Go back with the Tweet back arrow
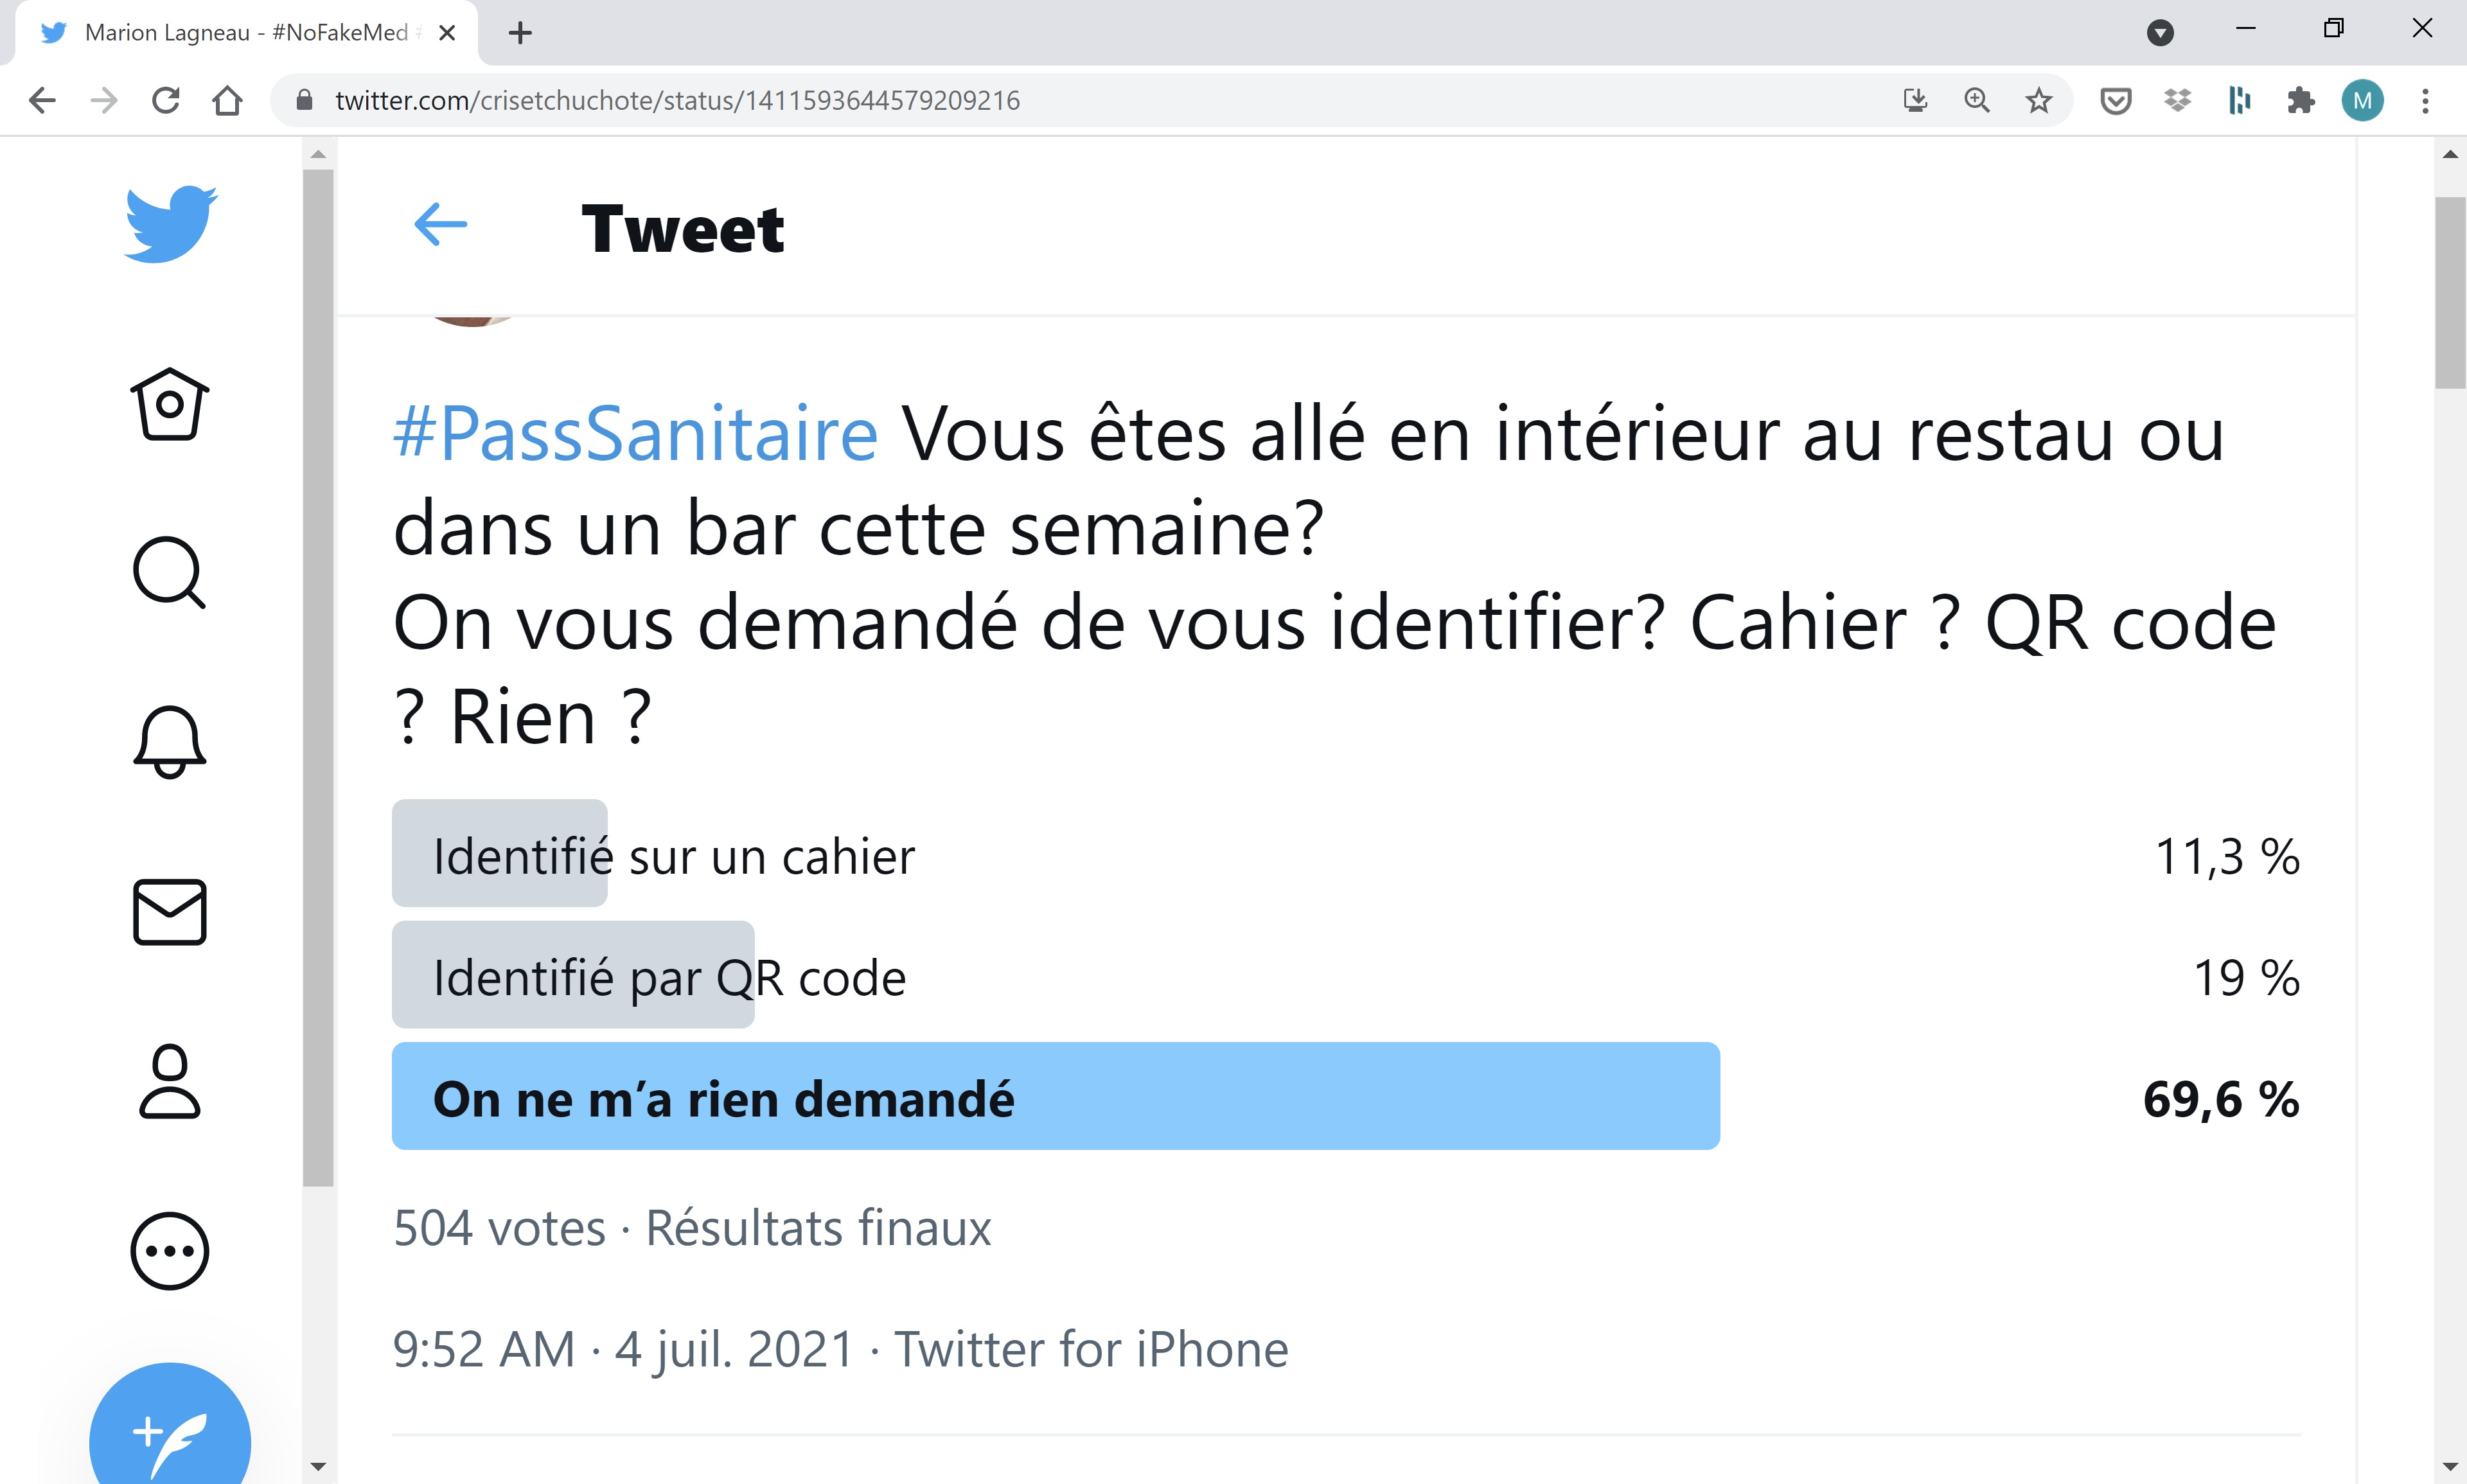The image size is (2467, 1484). point(441,224)
